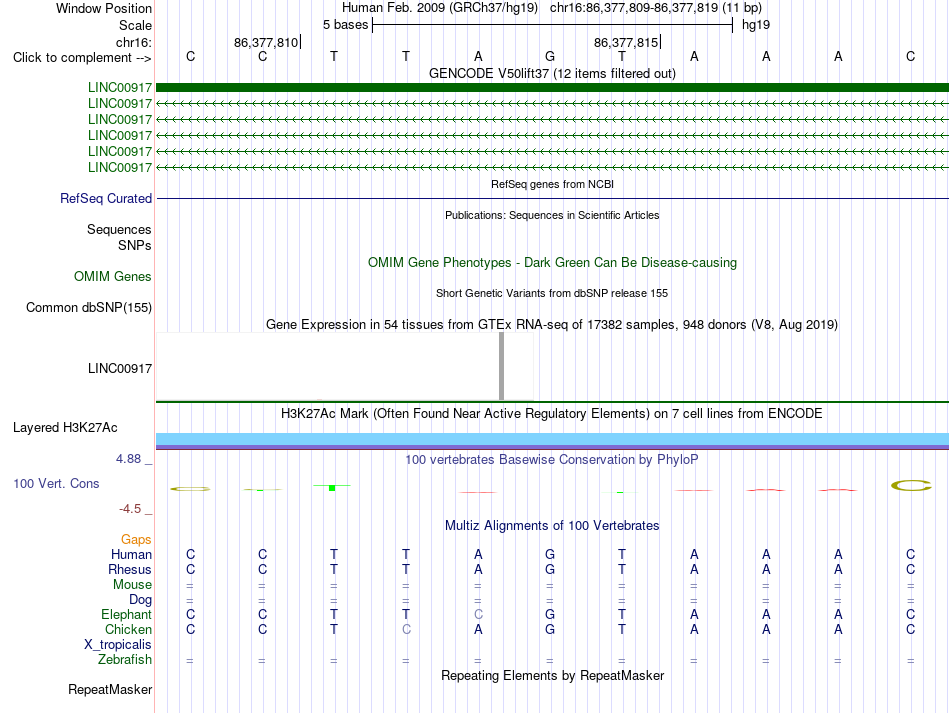950x713 pixels.
Task: Click the 86,377,810 coordinate marker
Action: [266, 42]
